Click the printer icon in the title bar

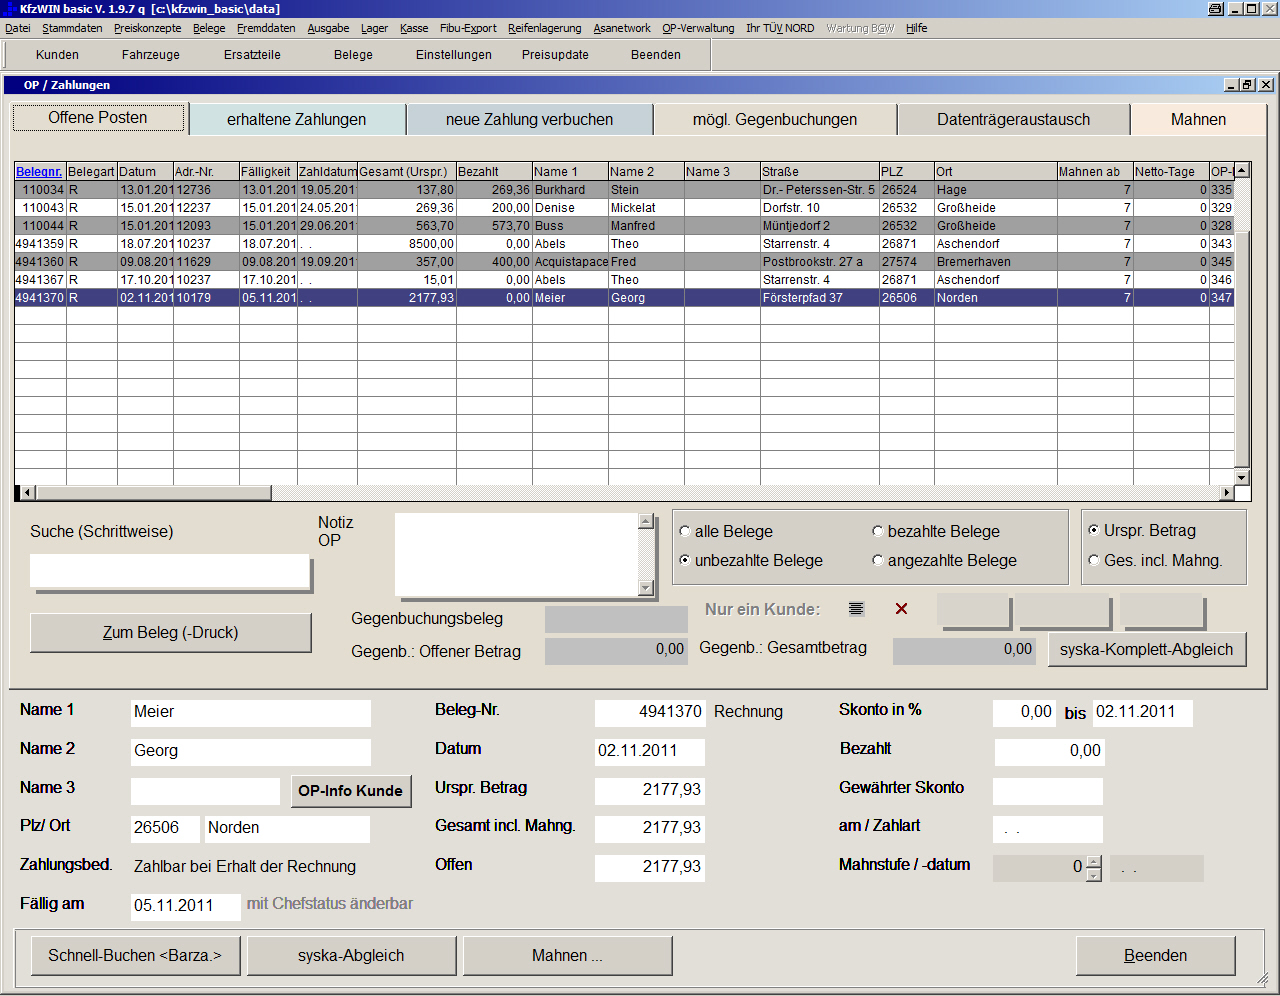(x=1215, y=8)
